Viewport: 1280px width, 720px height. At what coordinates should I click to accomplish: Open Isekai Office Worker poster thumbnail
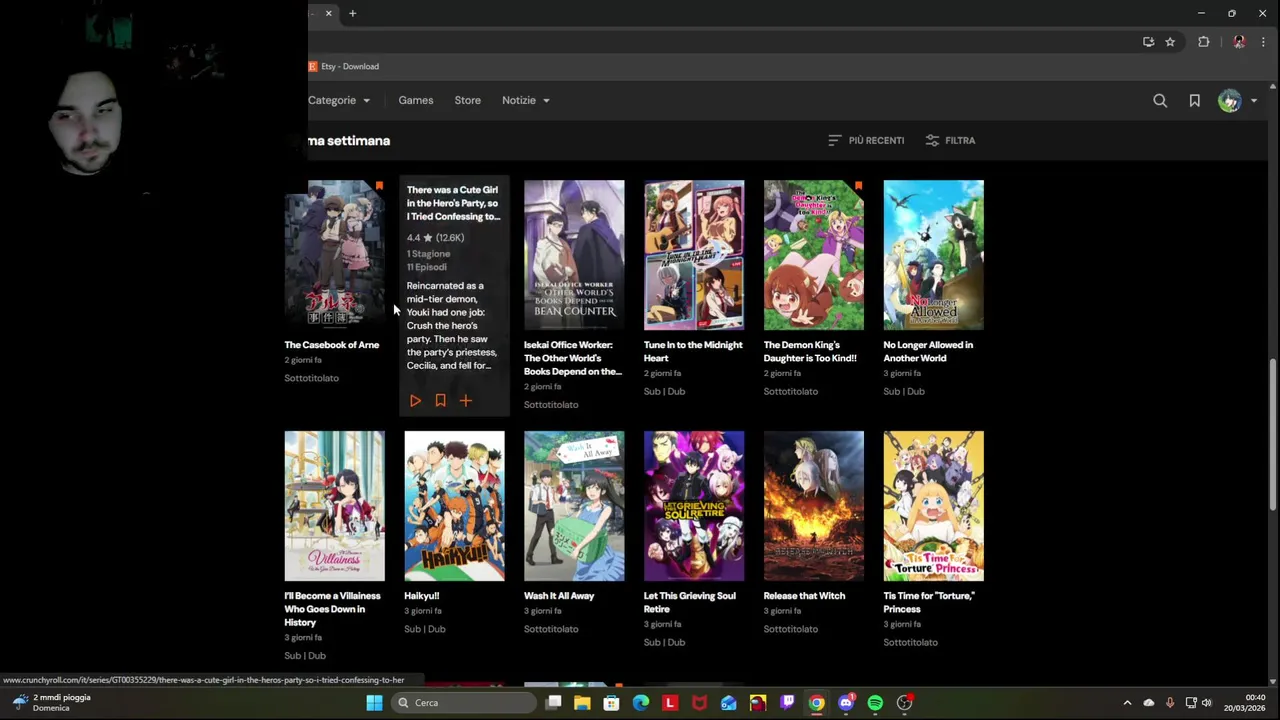click(574, 255)
